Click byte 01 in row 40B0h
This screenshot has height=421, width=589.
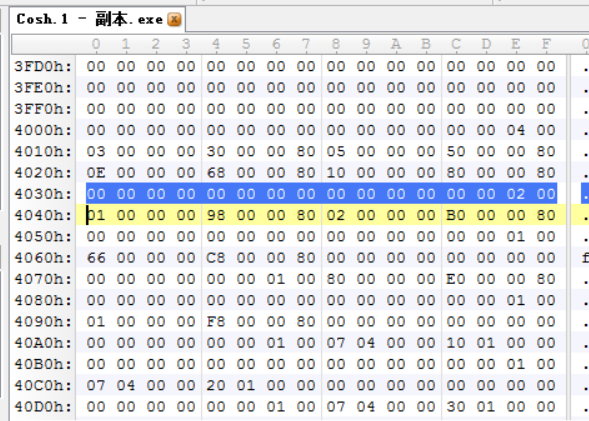(516, 364)
